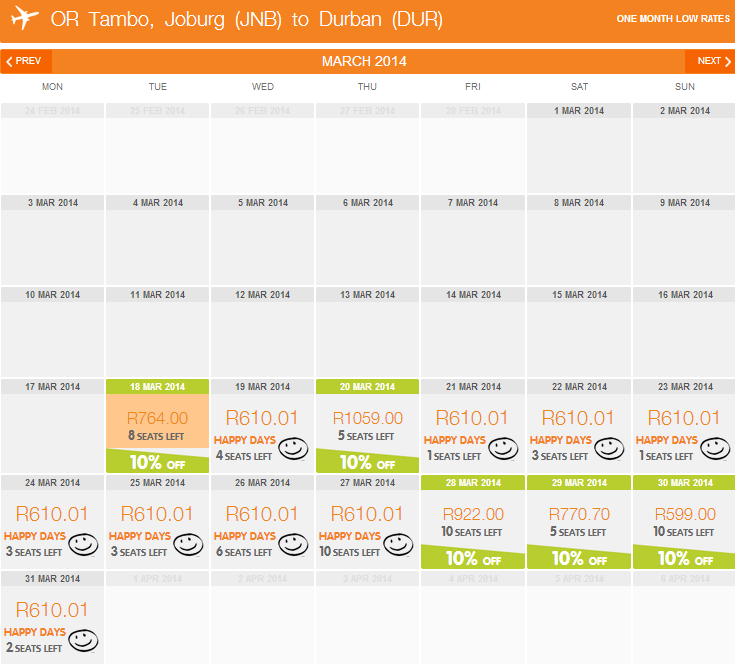Select the R922.00 fare on 28 Mar

click(473, 514)
